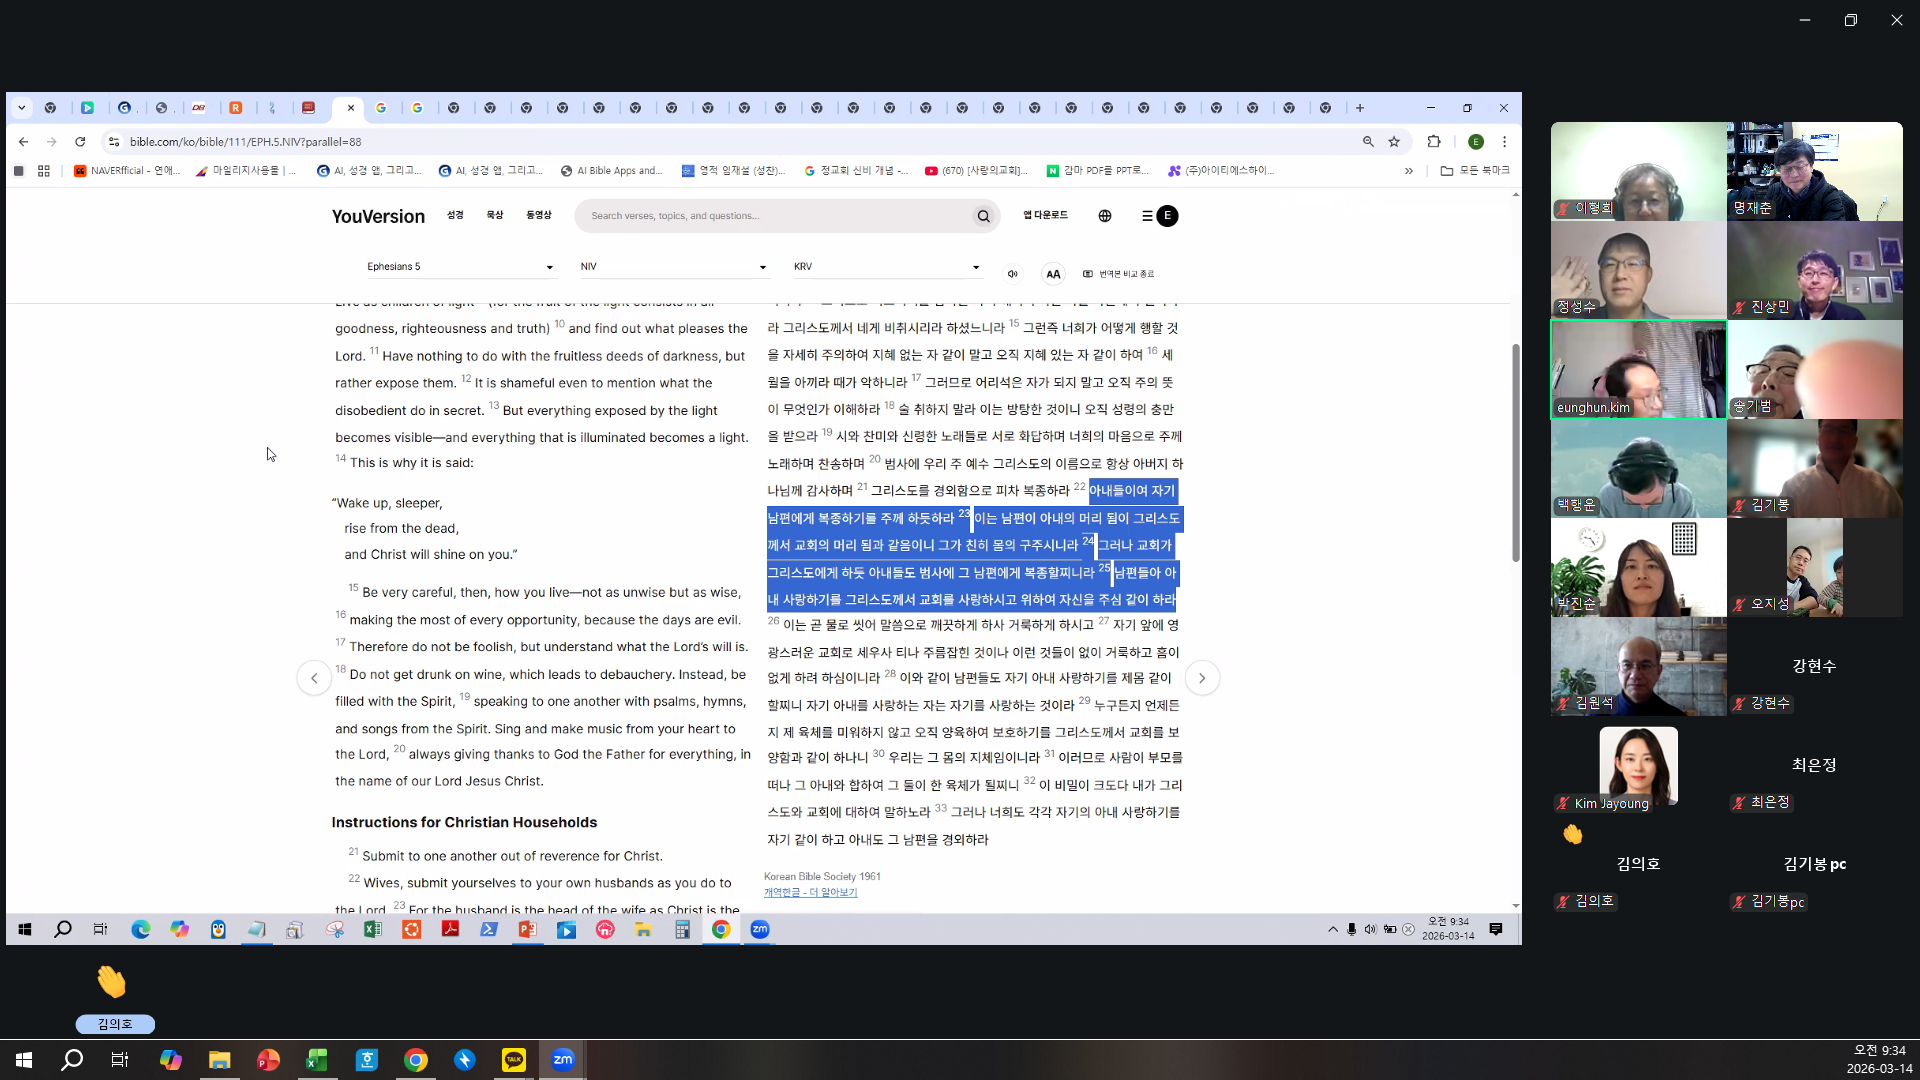1920x1080 pixels.
Task: Open font size settings with the AA icon
Action: click(x=1053, y=273)
